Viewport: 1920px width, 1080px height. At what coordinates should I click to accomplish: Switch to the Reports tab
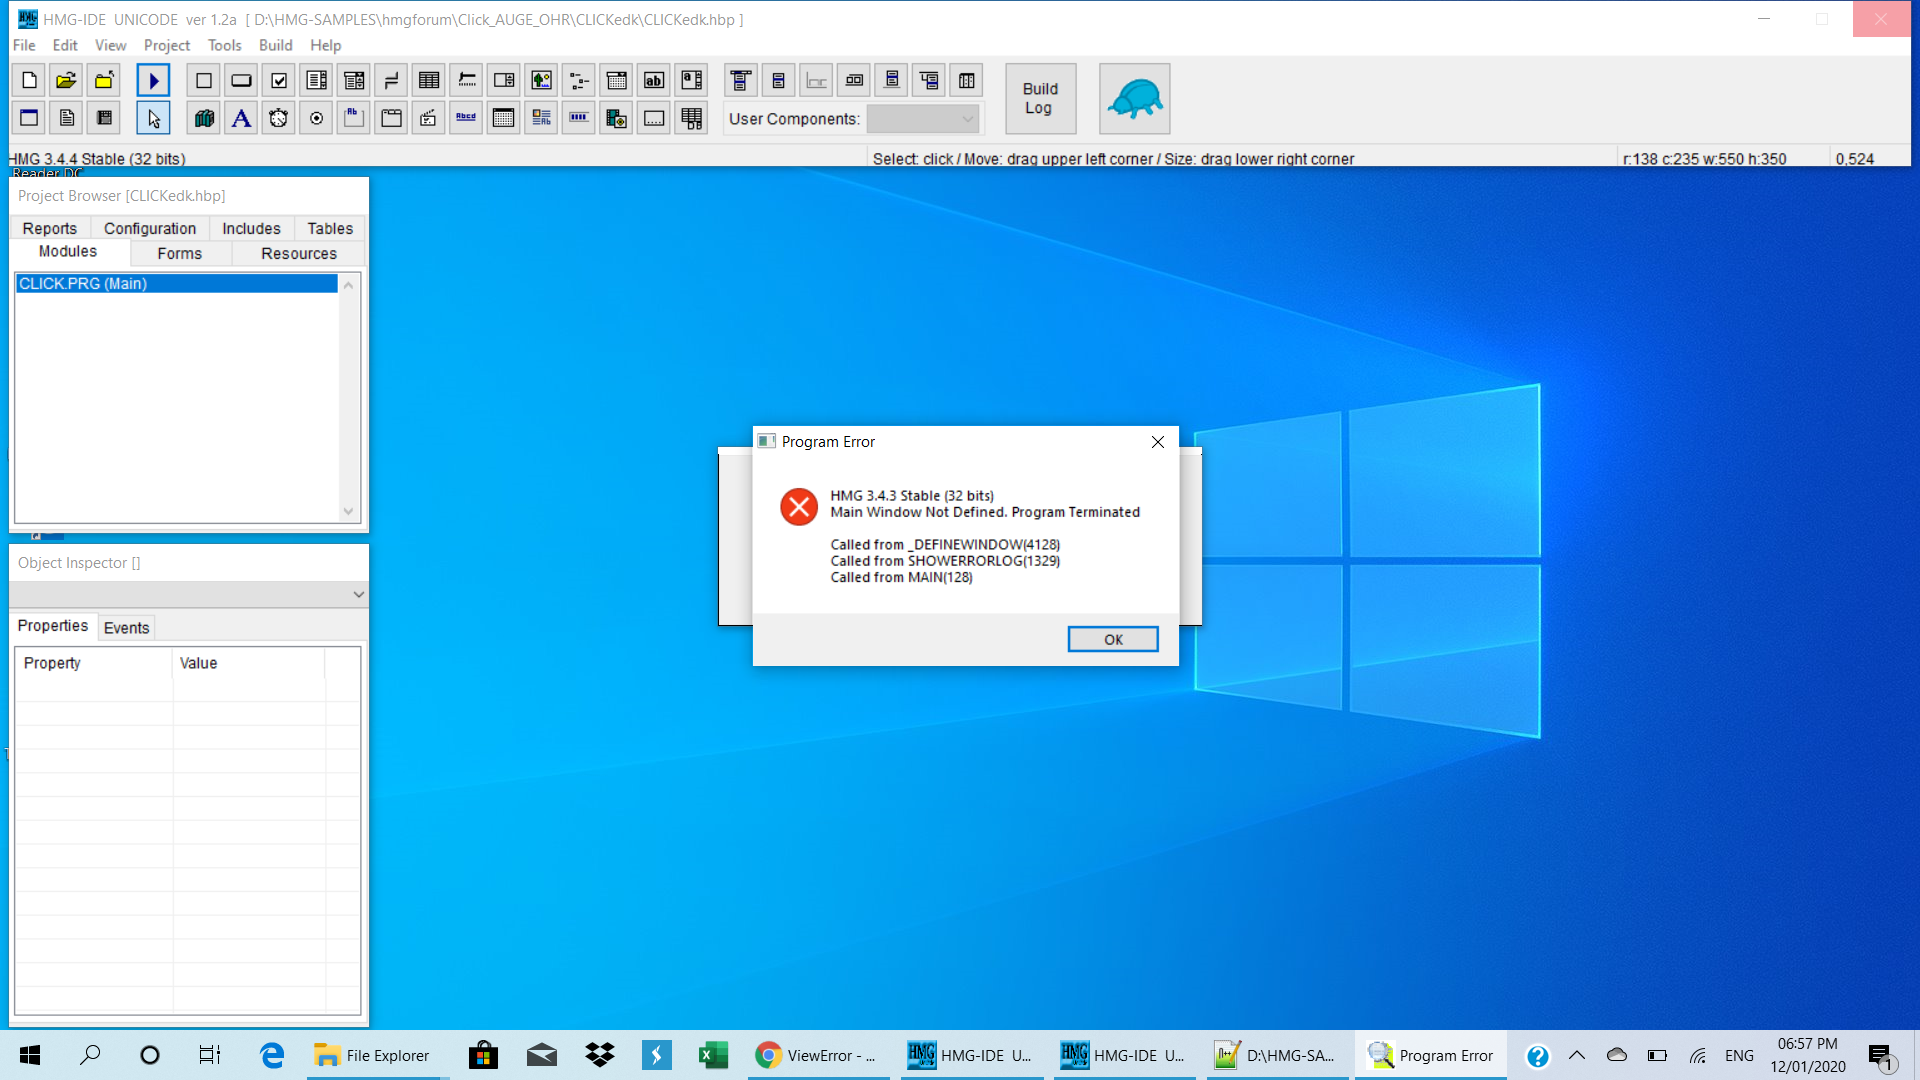click(x=47, y=228)
